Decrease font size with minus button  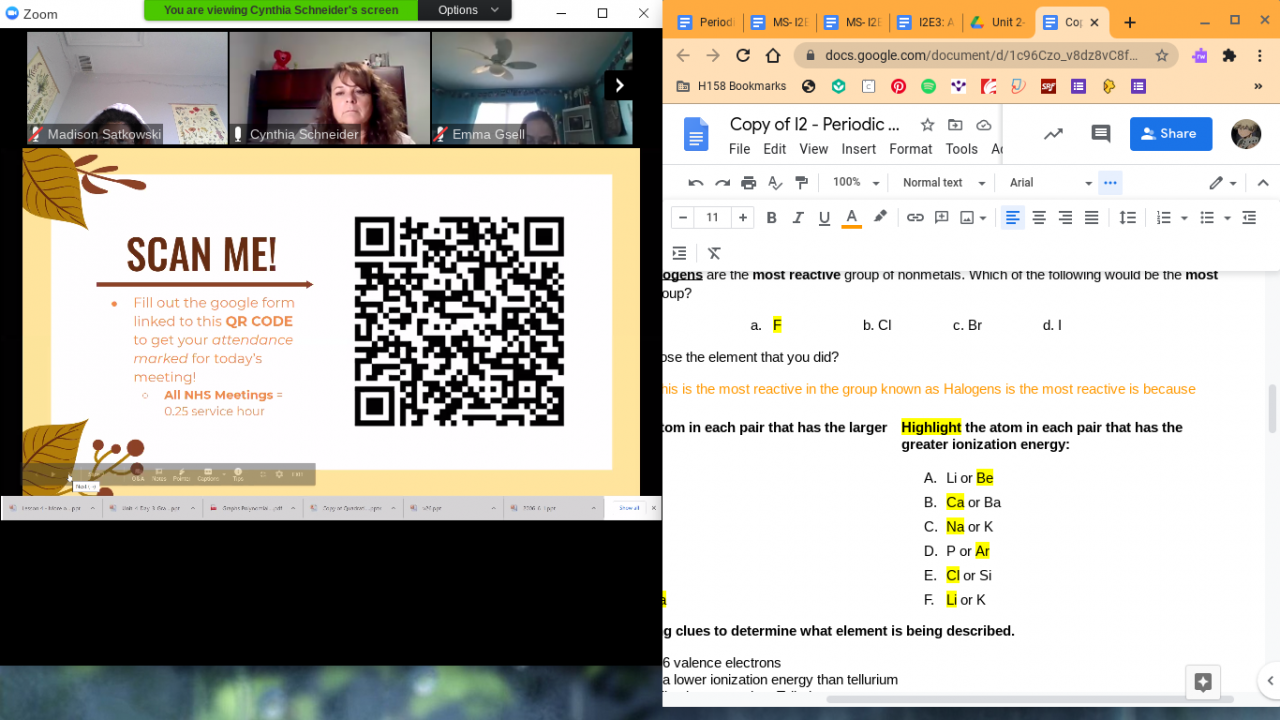683,218
